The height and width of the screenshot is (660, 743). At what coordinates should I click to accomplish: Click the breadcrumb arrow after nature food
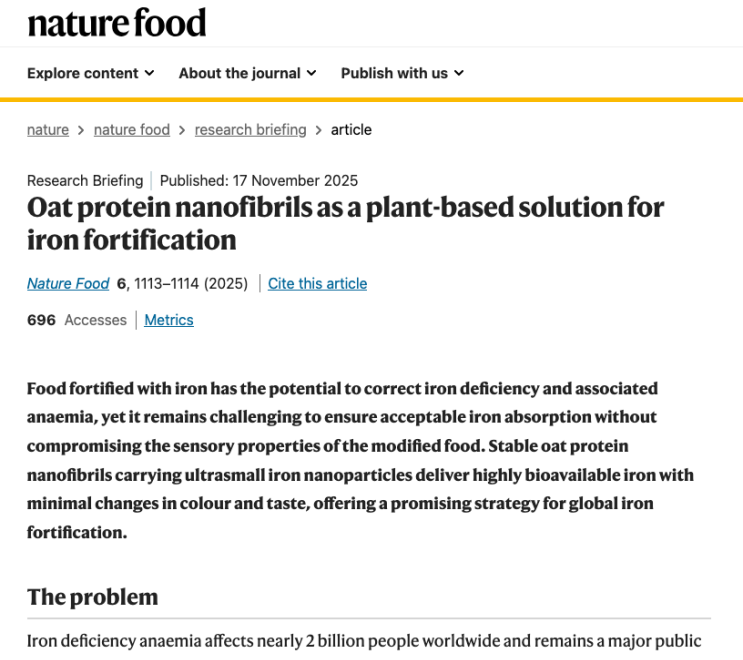(x=182, y=130)
